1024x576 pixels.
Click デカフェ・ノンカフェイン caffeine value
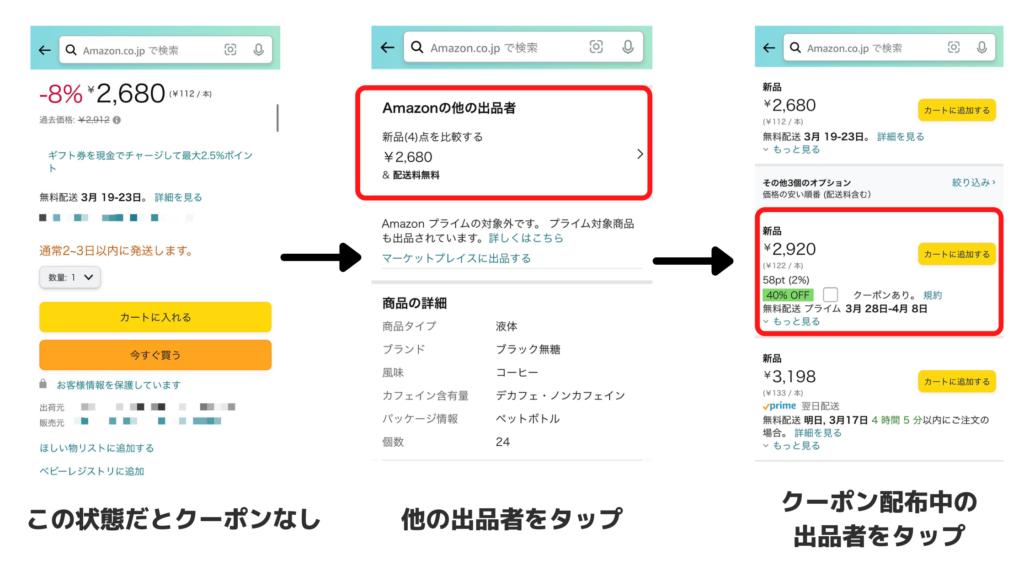(x=560, y=396)
